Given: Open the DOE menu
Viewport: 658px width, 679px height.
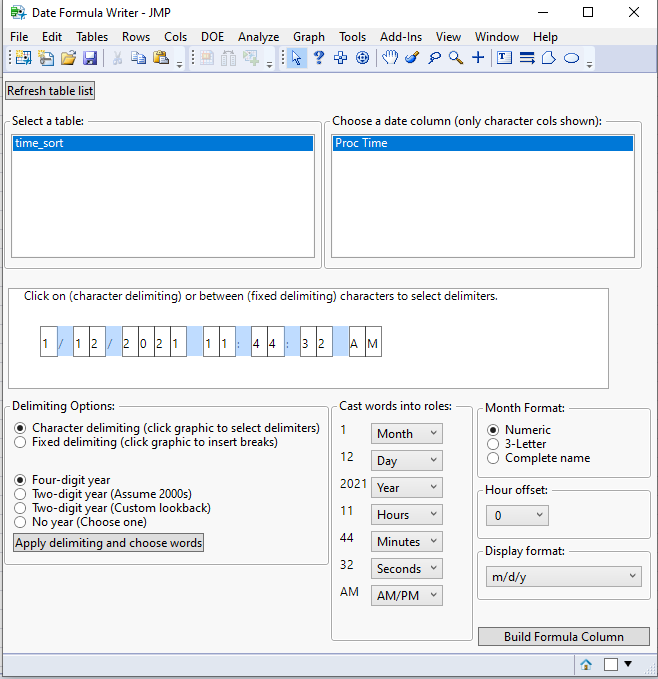Looking at the screenshot, I should (212, 37).
